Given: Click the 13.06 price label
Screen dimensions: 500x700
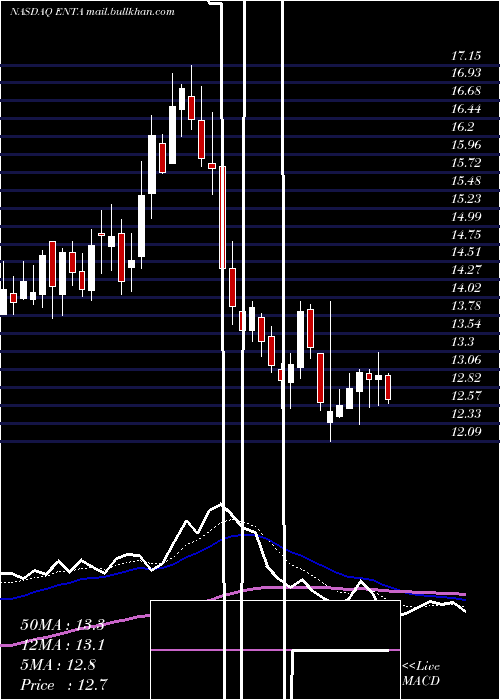Looking at the screenshot, I should point(466,360).
